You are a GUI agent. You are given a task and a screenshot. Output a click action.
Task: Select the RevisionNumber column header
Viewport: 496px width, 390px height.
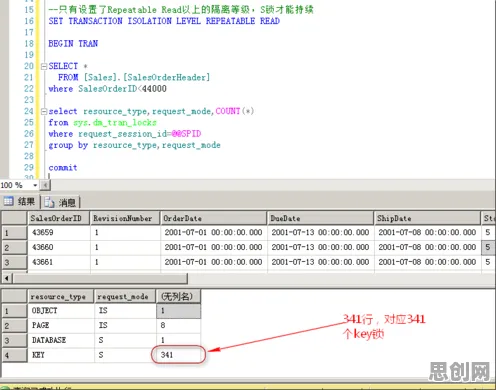click(125, 218)
